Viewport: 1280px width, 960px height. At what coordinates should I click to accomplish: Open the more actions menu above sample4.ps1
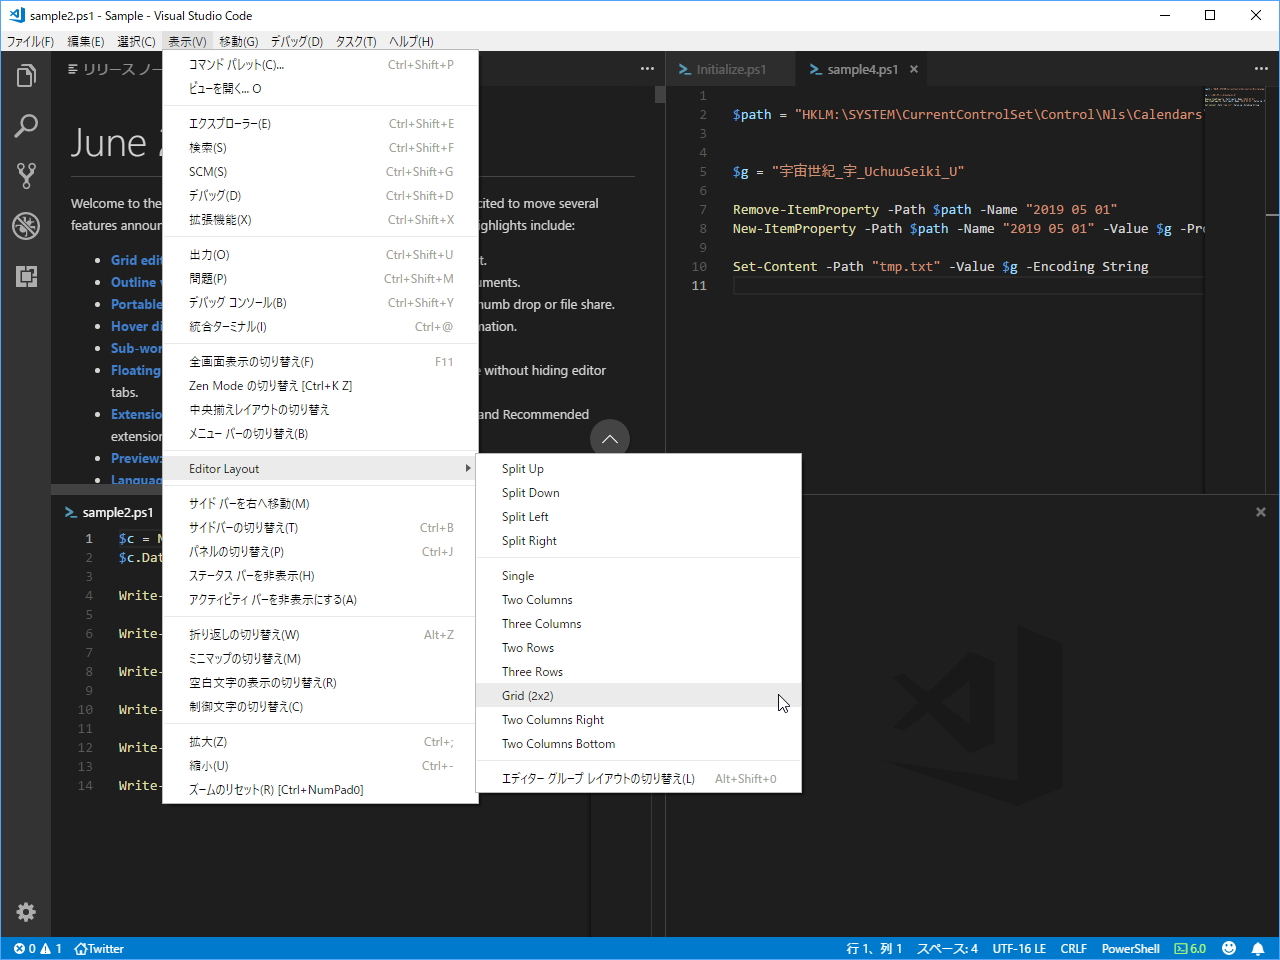coord(1260,68)
